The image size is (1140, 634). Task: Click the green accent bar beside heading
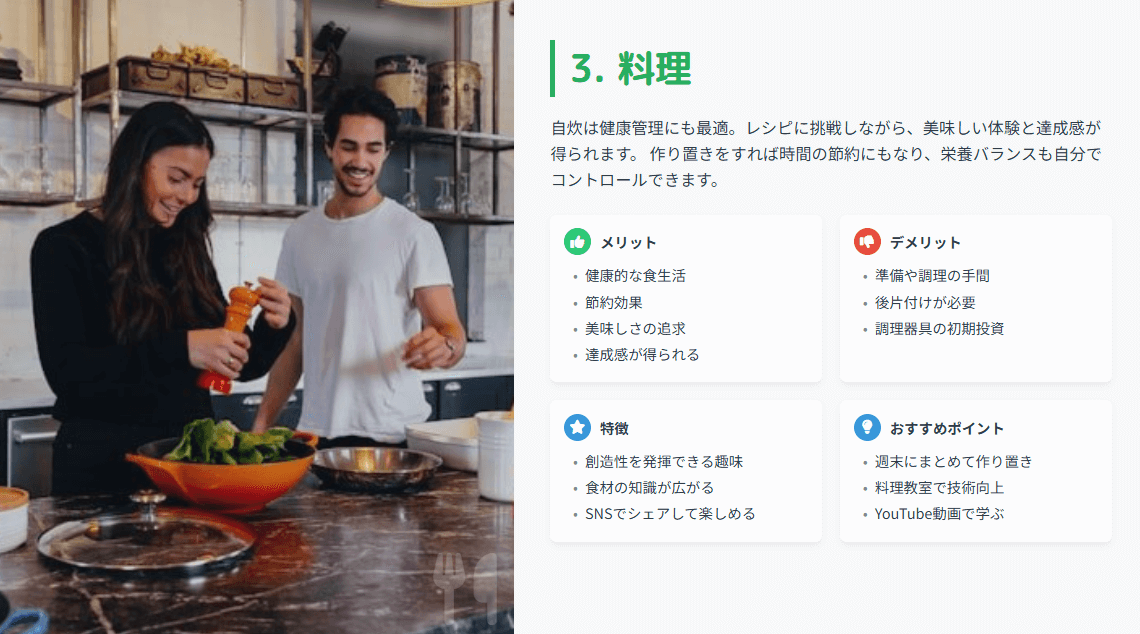[x=553, y=68]
